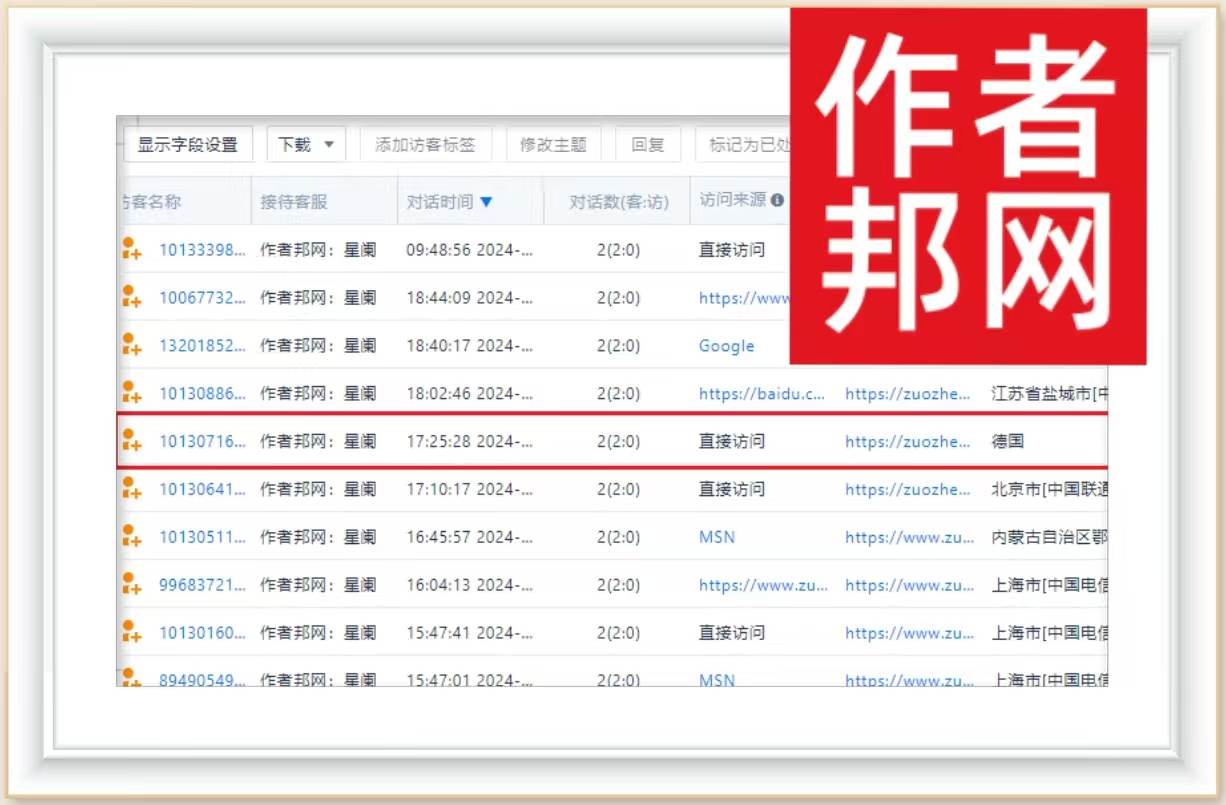Click the info icon beside 访问来源
This screenshot has height=805, width=1226.
tap(777, 200)
